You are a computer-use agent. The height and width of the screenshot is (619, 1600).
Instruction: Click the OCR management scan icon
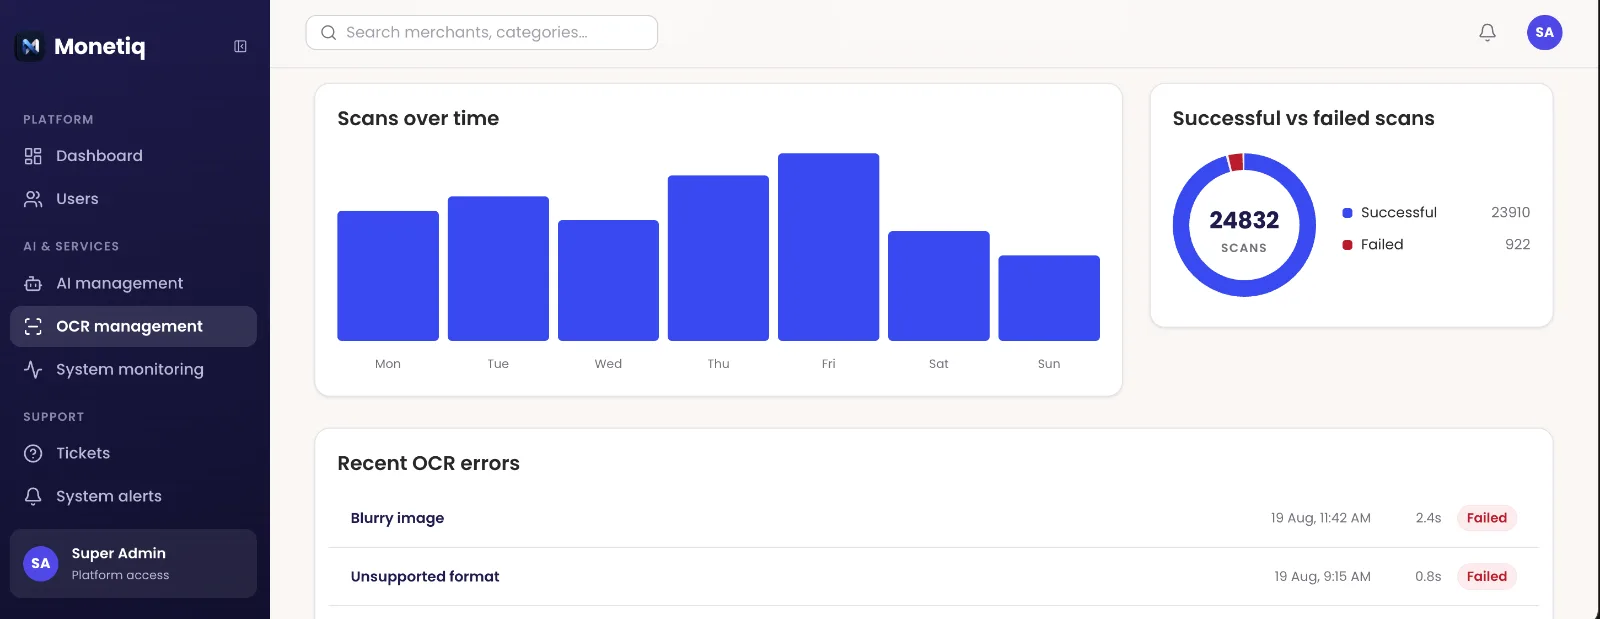(33, 327)
